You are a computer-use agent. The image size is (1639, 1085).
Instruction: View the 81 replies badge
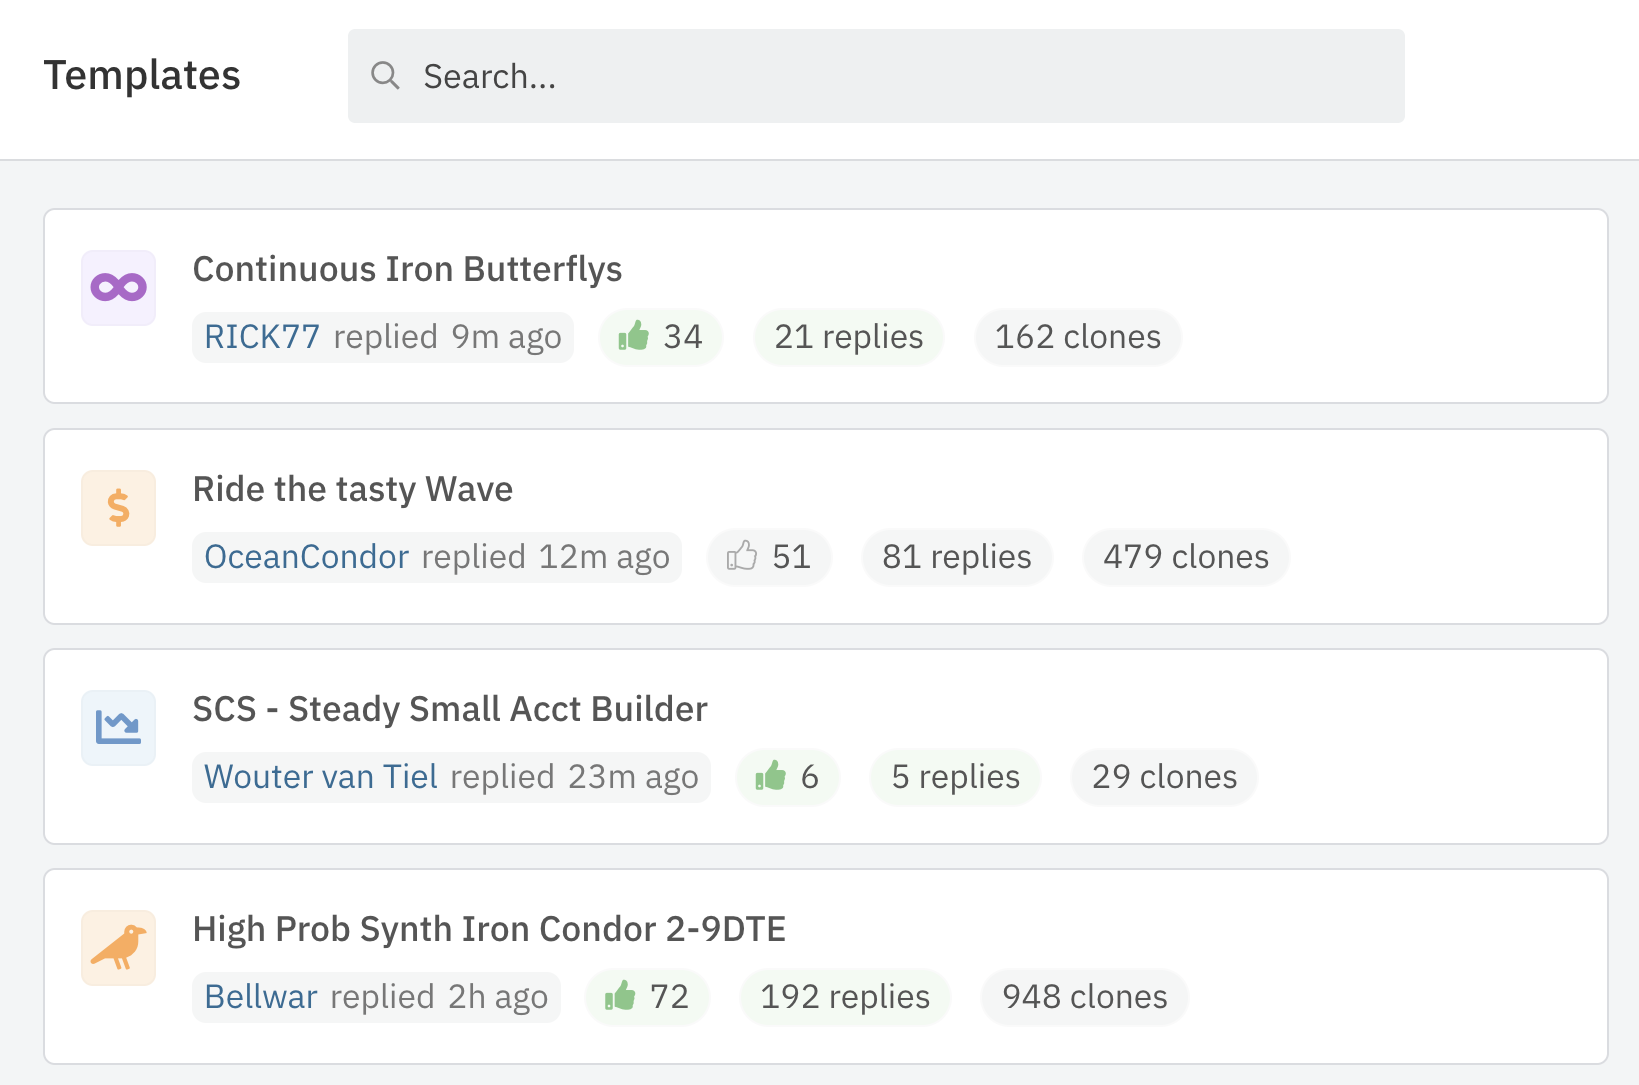click(x=956, y=557)
